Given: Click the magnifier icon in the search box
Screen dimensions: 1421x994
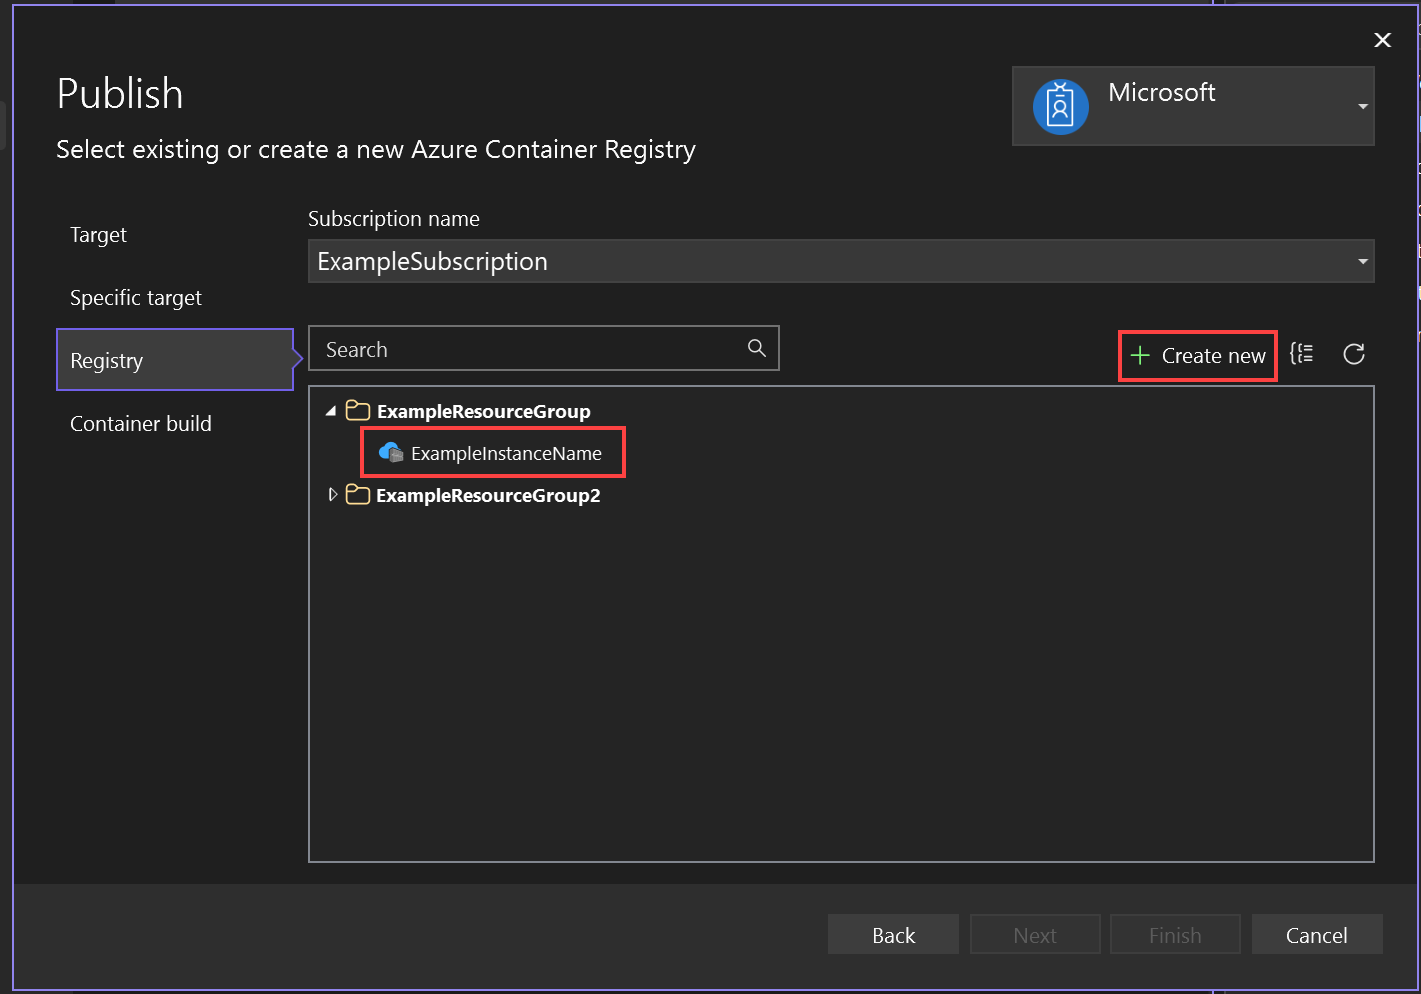Looking at the screenshot, I should coord(756,348).
